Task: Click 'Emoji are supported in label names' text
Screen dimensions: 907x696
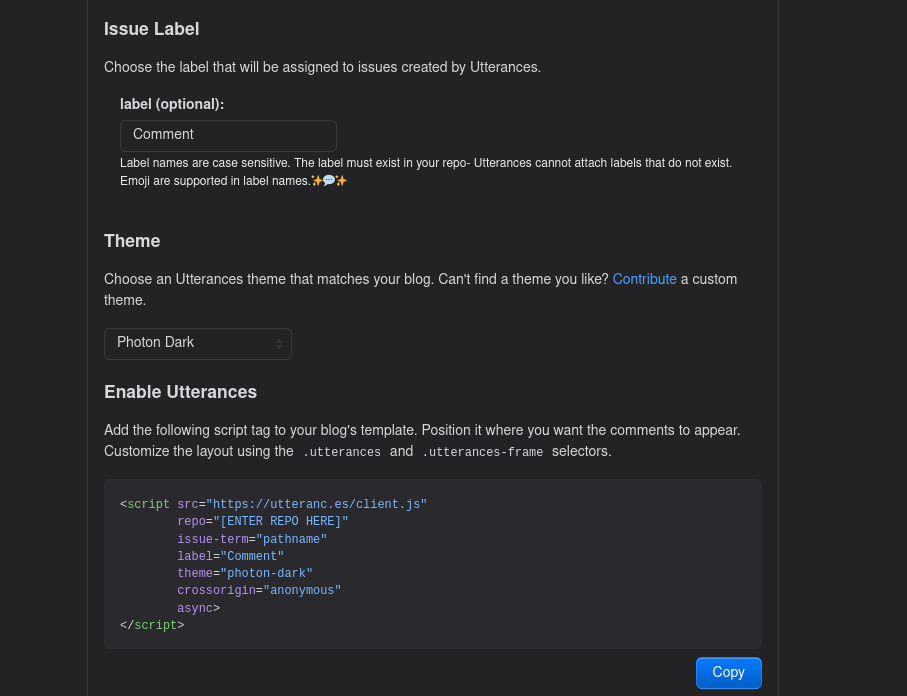Action: (x=215, y=181)
